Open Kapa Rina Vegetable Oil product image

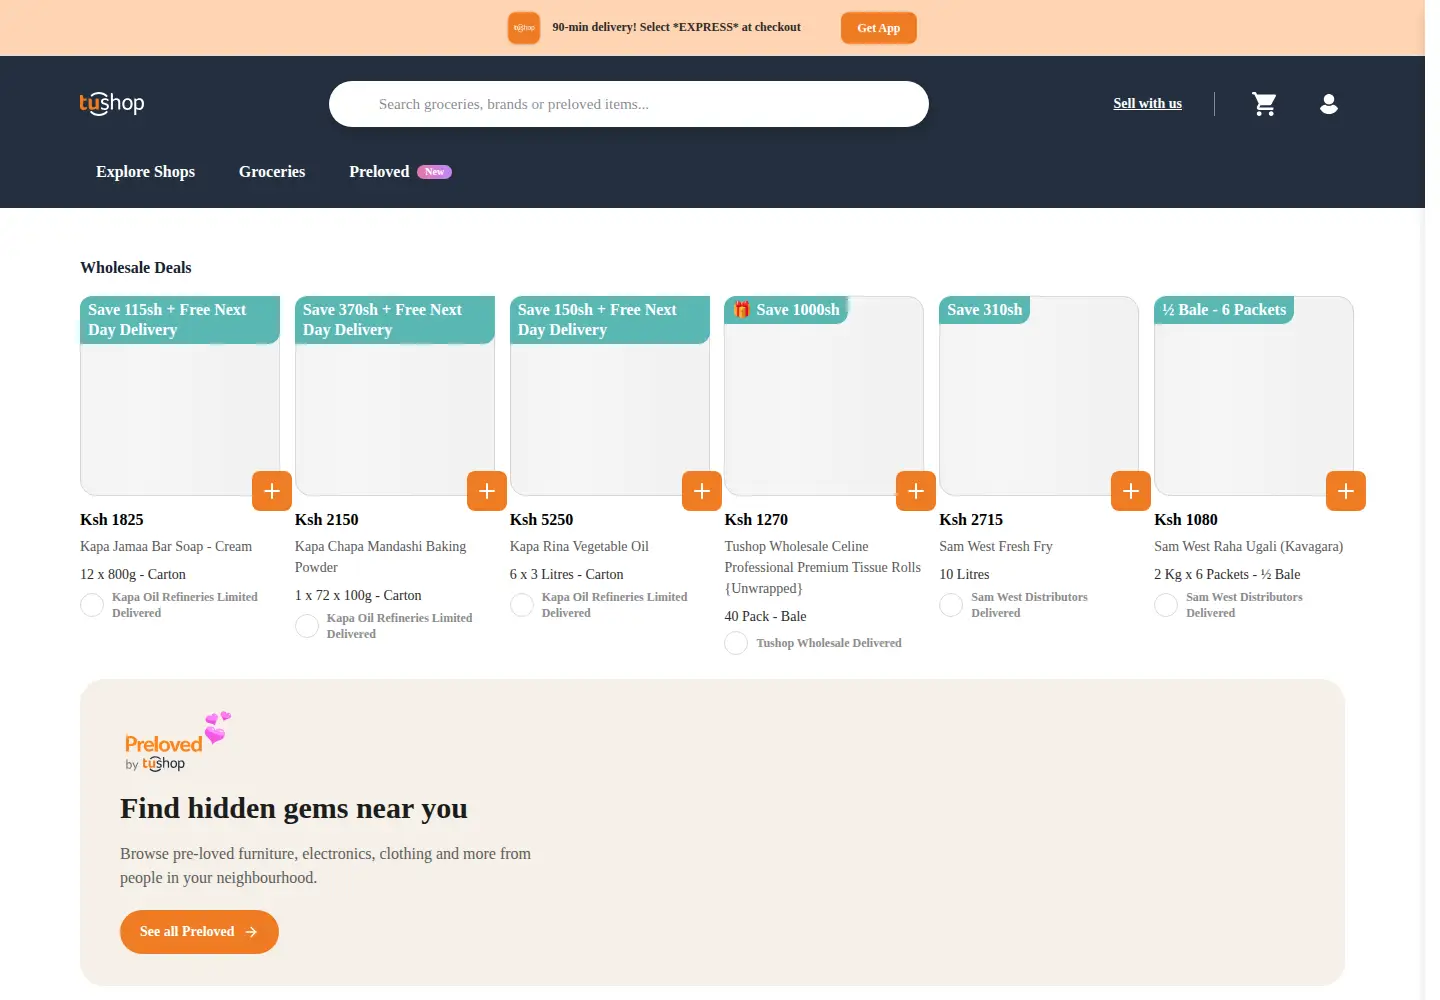[x=610, y=396]
